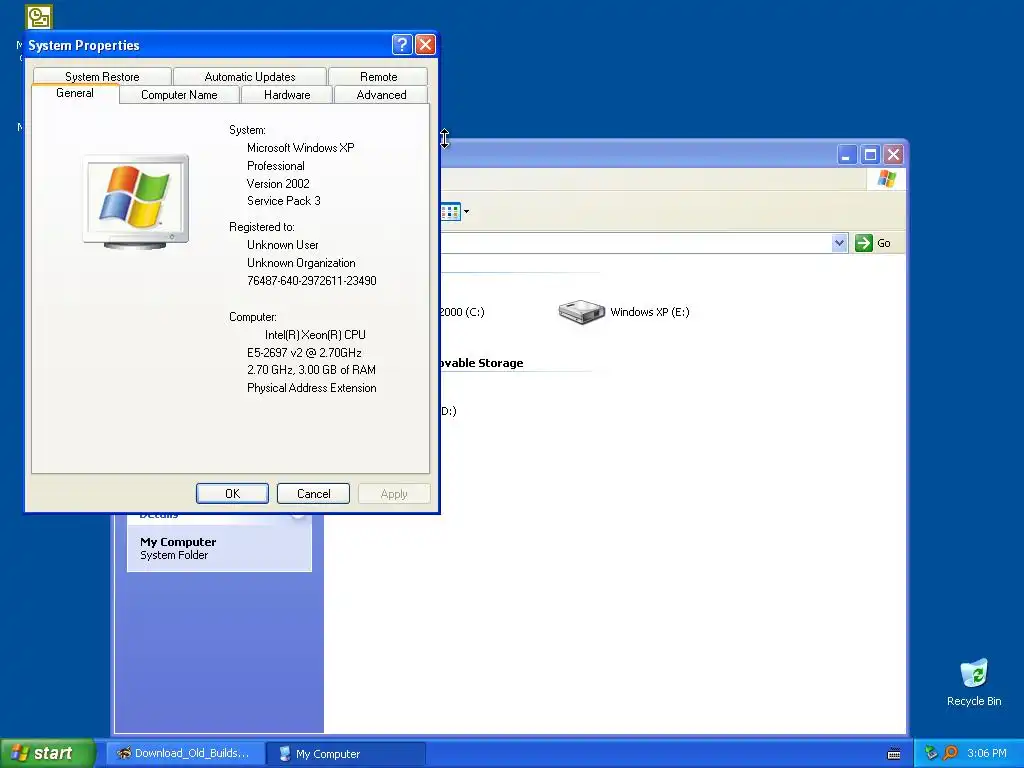
Task: Click the "Computer:" label
Action: point(253,317)
